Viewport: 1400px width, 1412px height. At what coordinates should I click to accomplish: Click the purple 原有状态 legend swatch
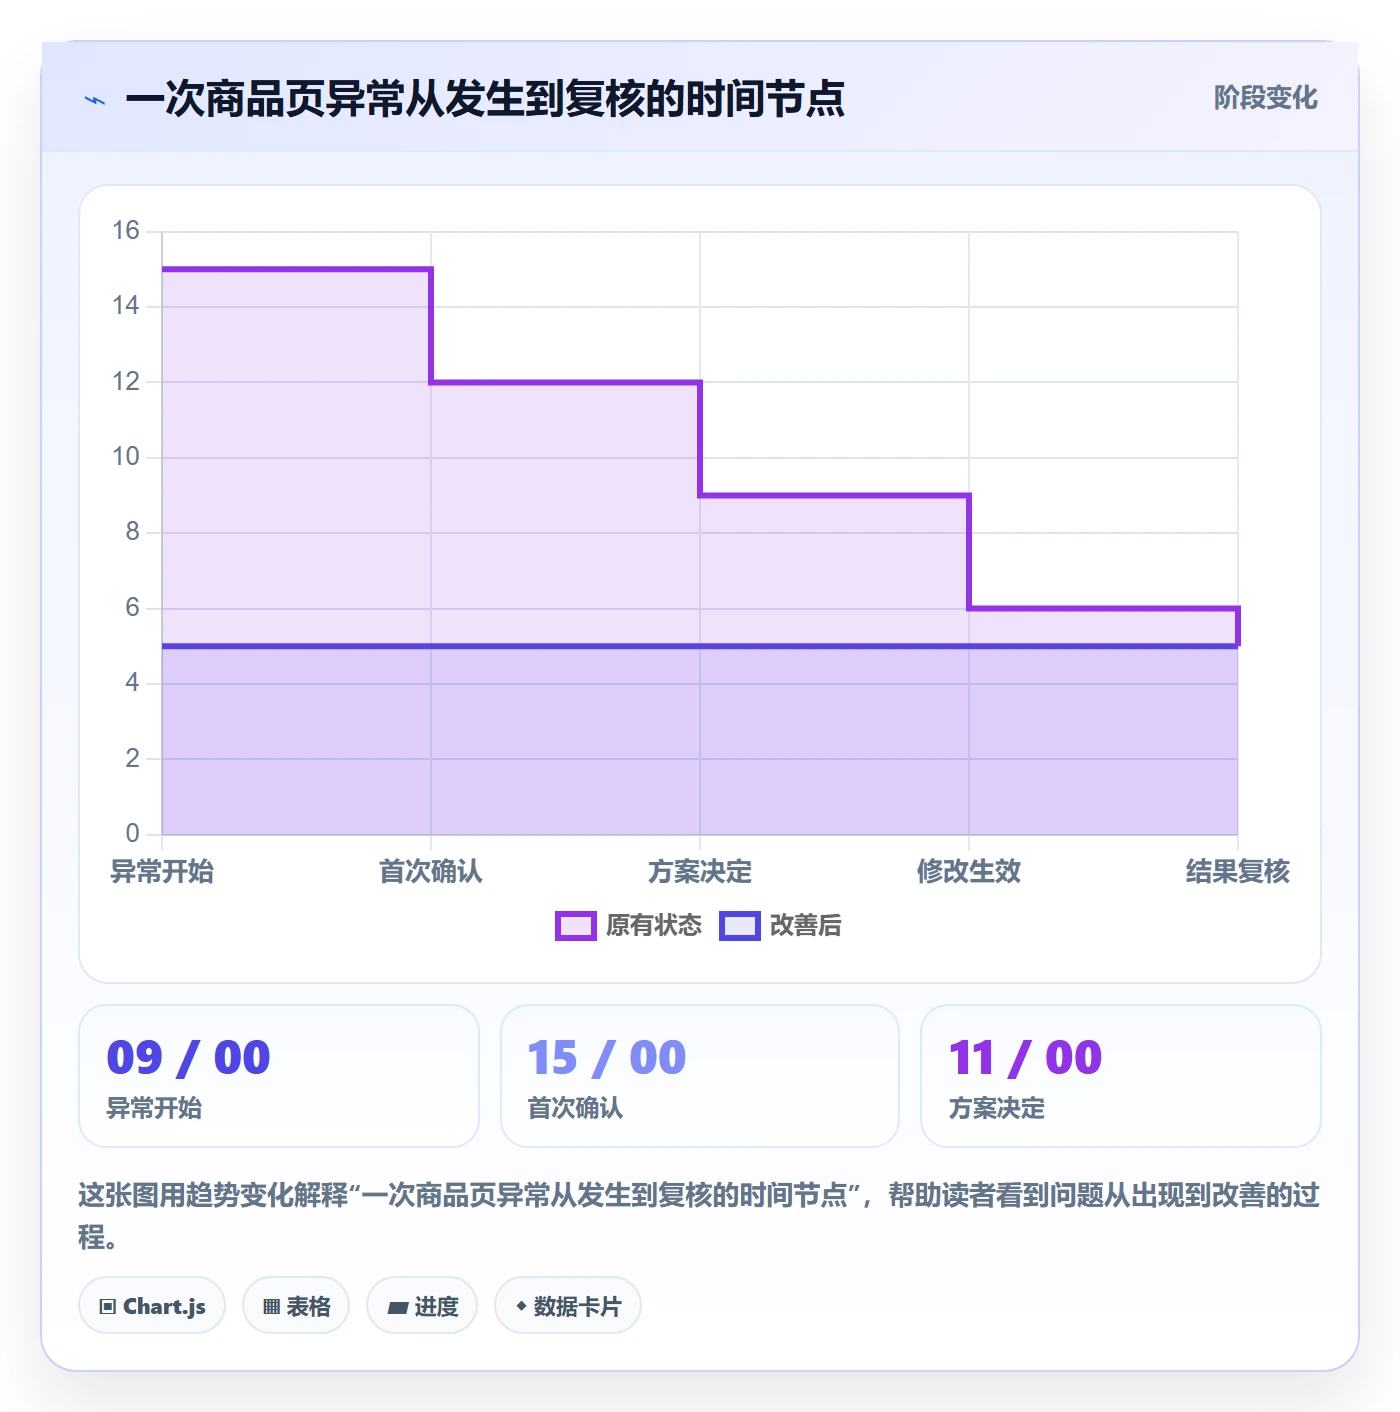coord(576,926)
